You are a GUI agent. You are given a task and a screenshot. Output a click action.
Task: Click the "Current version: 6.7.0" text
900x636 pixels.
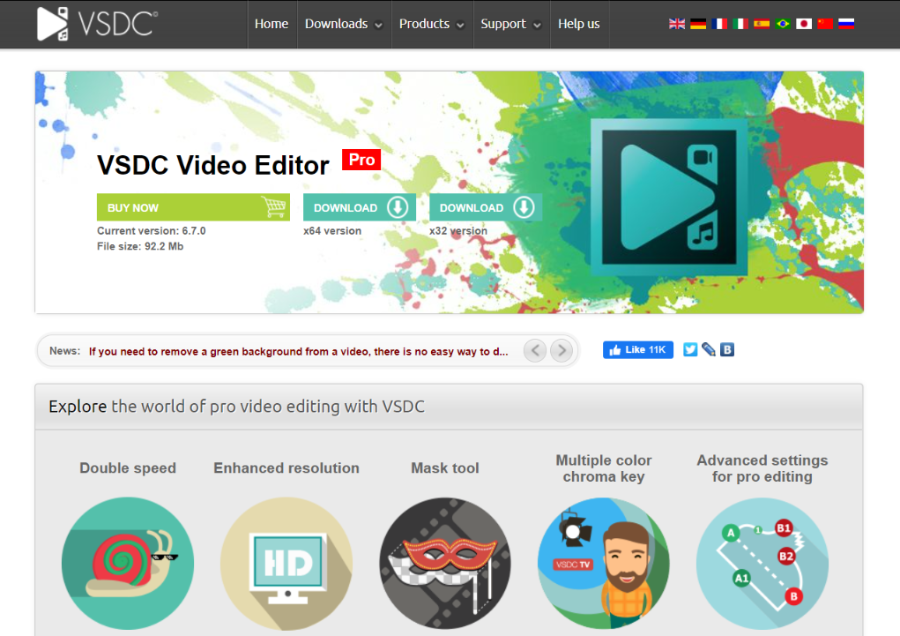click(152, 231)
